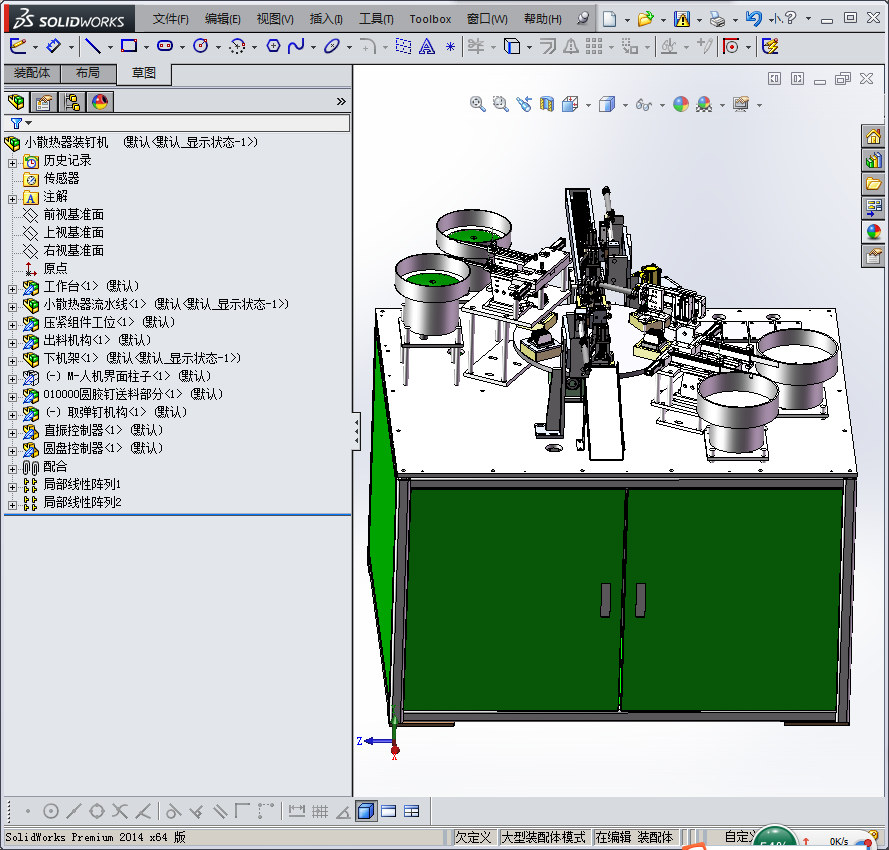Switch to the 装配体 tab
The width and height of the screenshot is (889, 850).
pos(31,73)
